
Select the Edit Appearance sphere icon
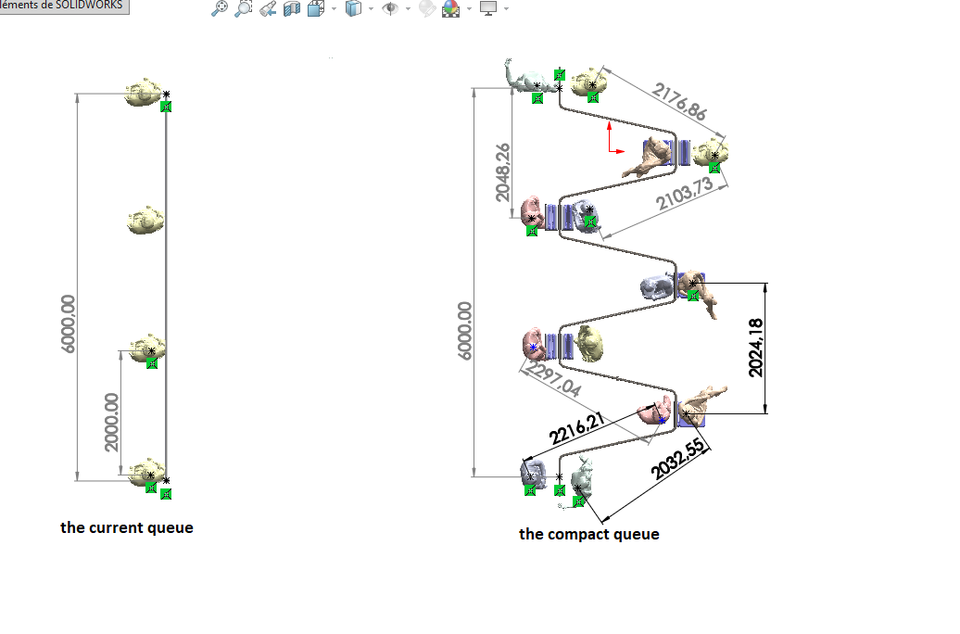(428, 9)
